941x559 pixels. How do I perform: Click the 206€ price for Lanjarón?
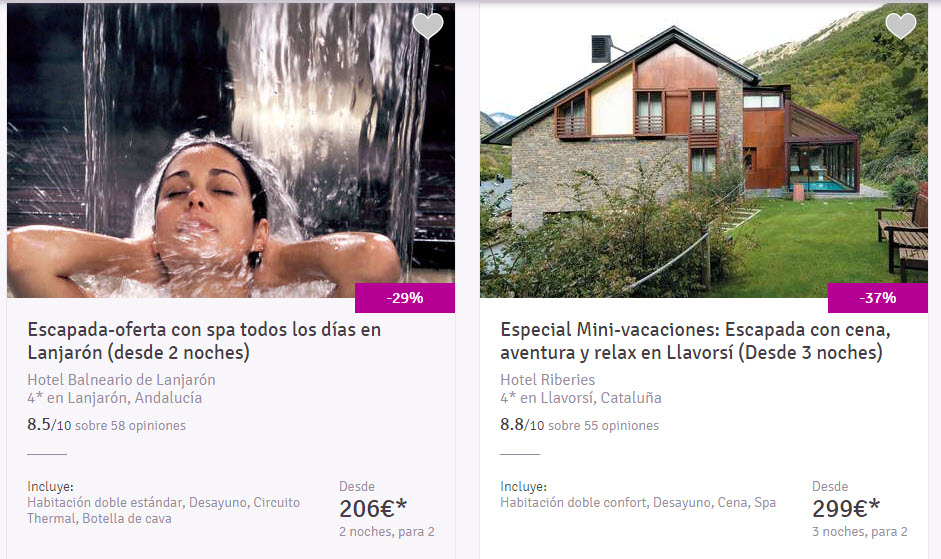click(x=373, y=509)
